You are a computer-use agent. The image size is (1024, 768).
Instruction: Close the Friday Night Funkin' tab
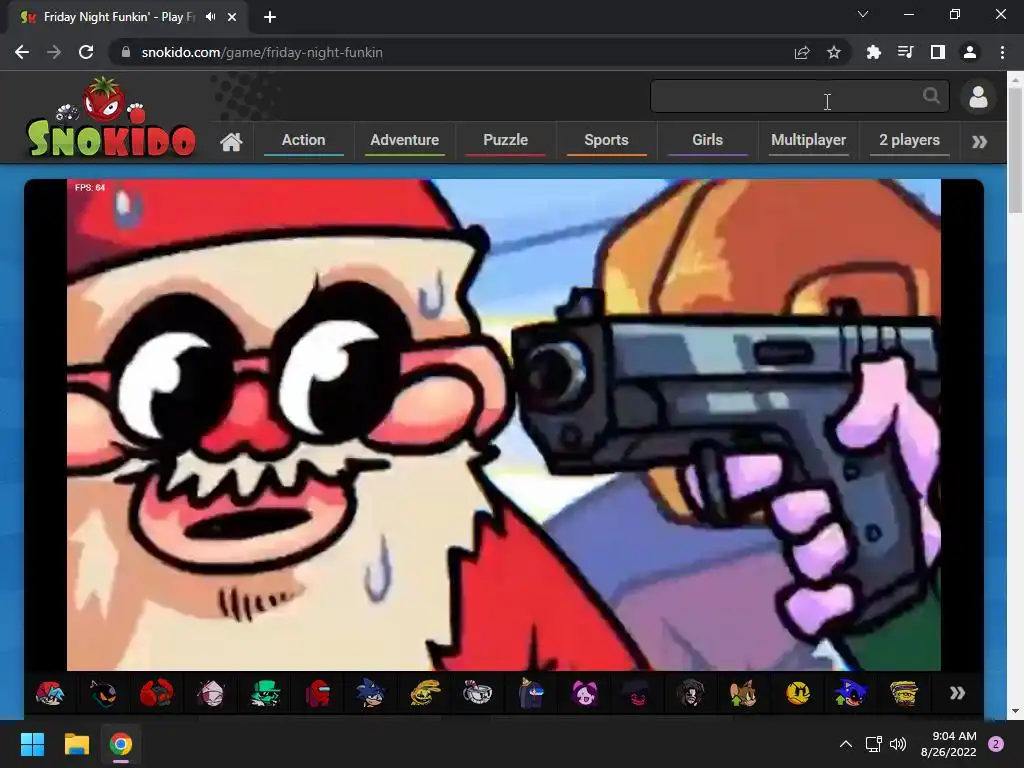coord(232,17)
